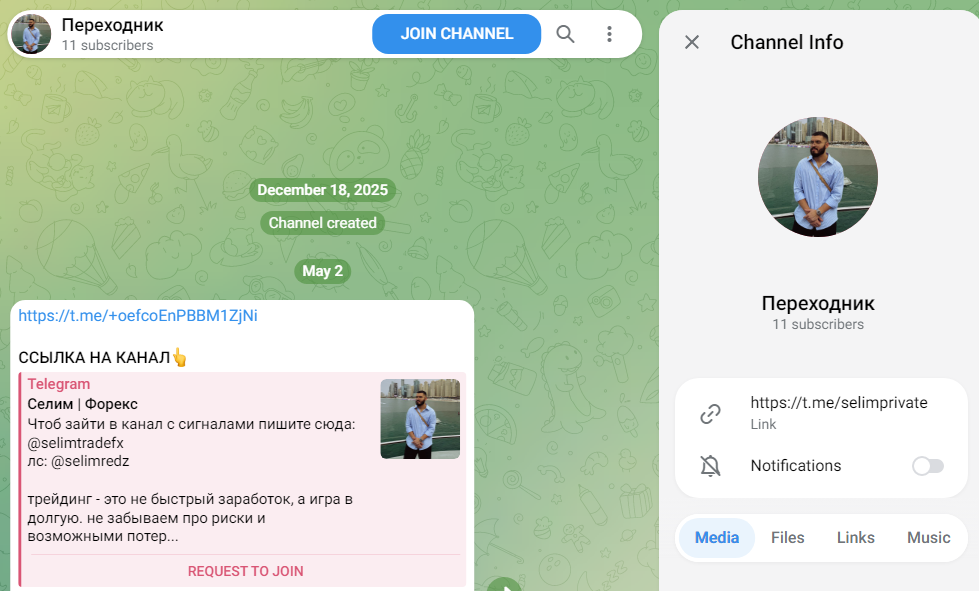Copy the https://t.me/selimprivate link
The height and width of the screenshot is (591, 979).
click(x=839, y=403)
